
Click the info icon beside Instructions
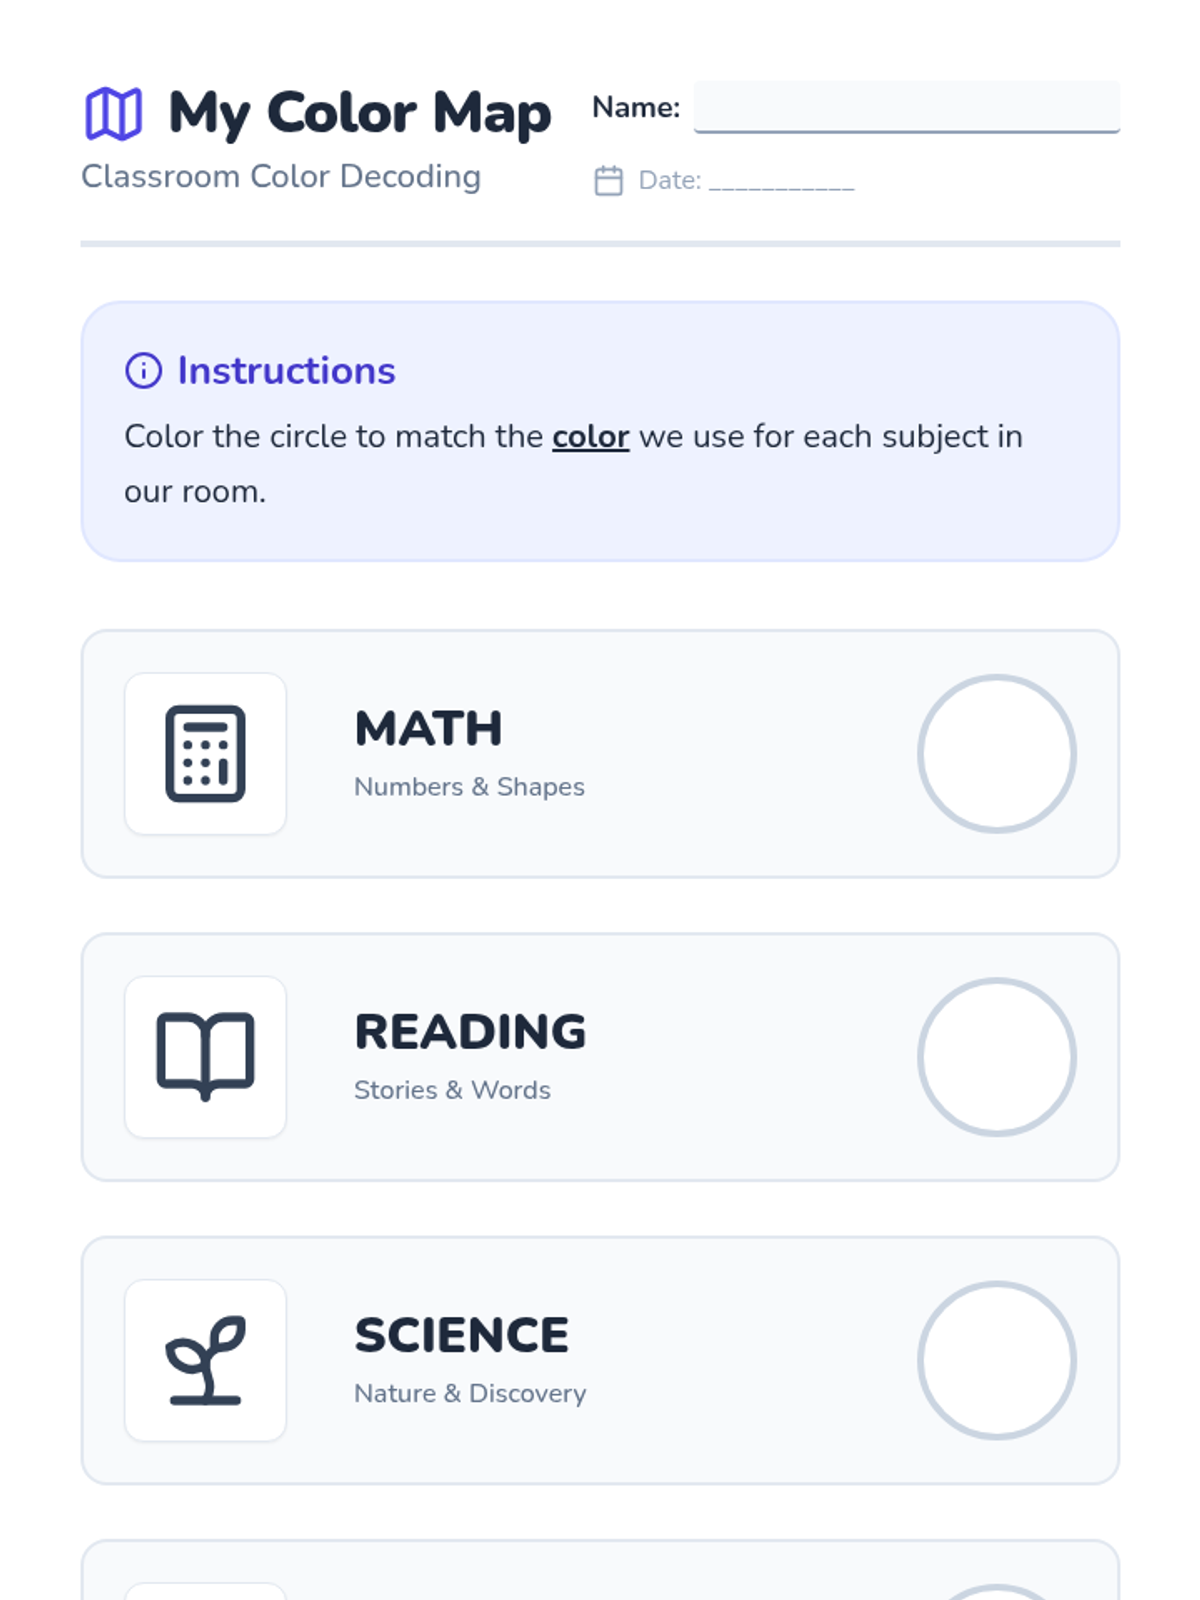pyautogui.click(x=143, y=370)
